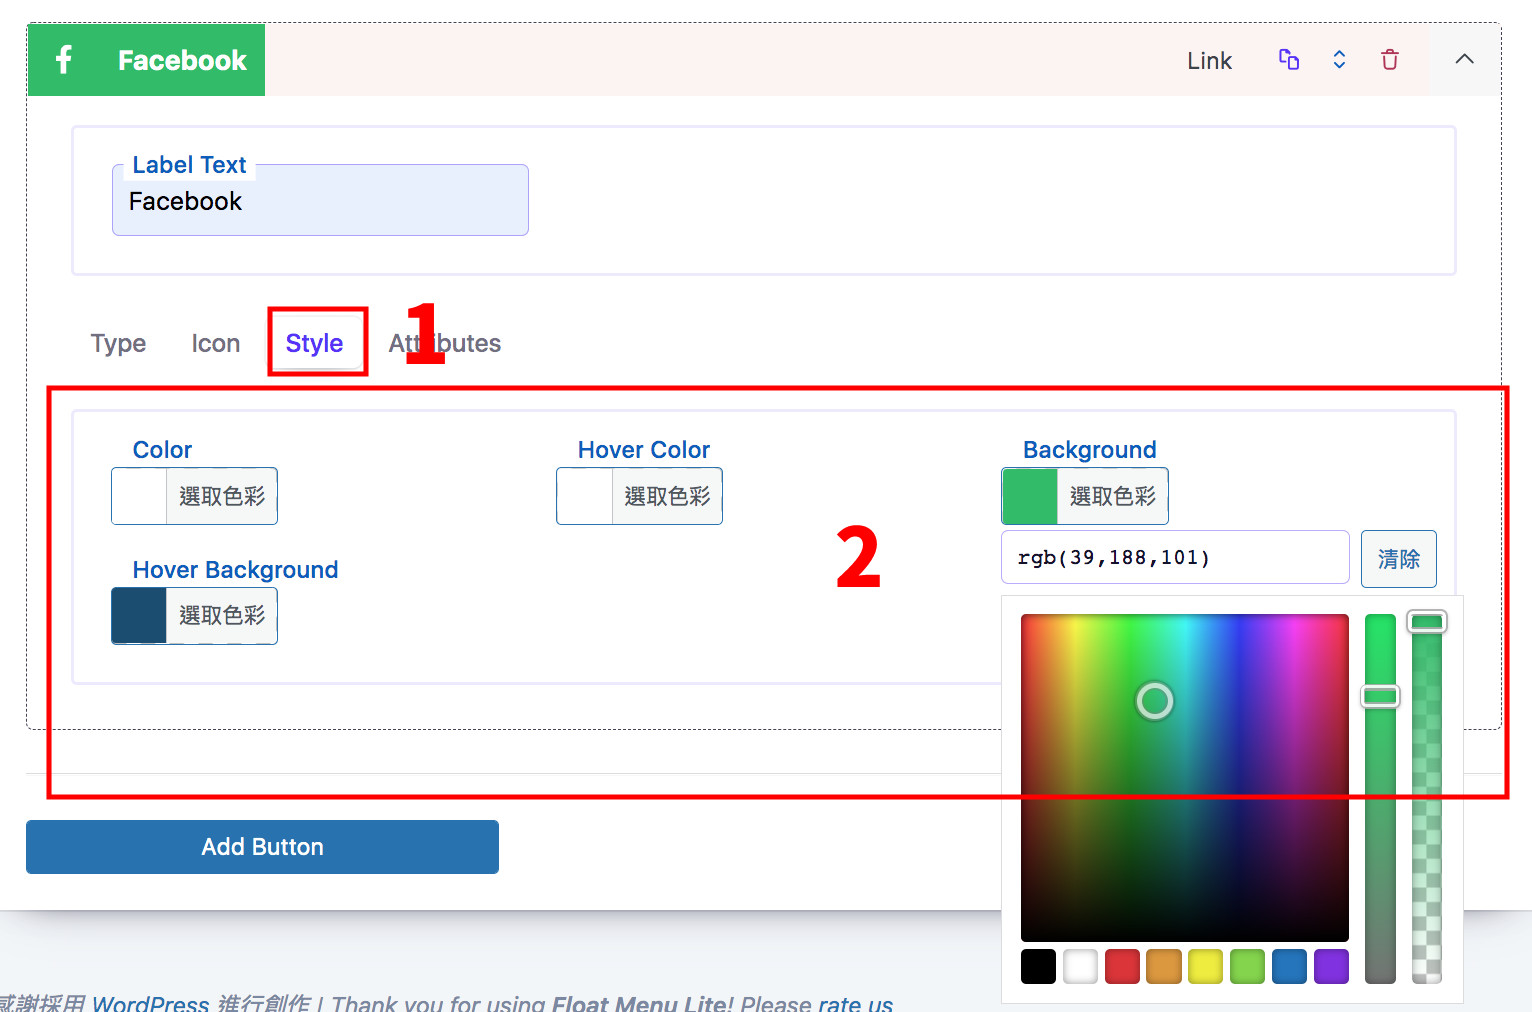
Task: Click the rate us footer link
Action: (x=855, y=1003)
